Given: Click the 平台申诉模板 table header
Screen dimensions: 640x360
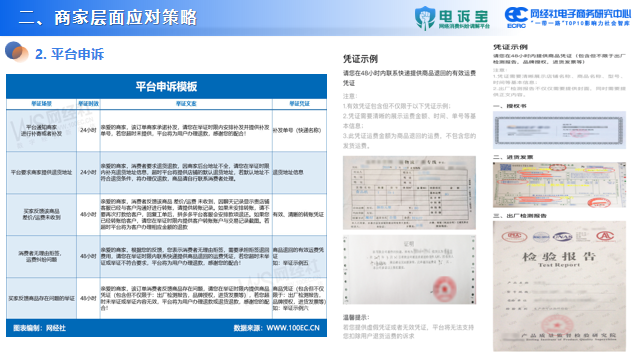Looking at the screenshot, I should coord(167,87).
